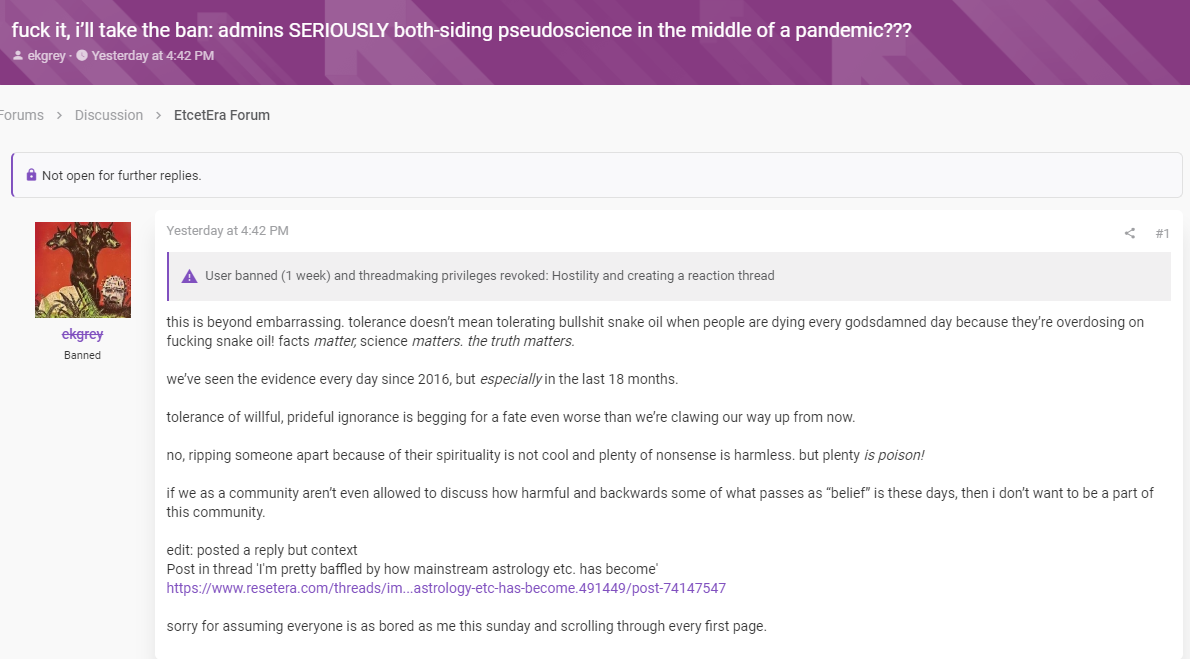Click header timestamp Yesterday at 4:42 PM
Viewport: 1190px width, 659px height.
pos(153,55)
